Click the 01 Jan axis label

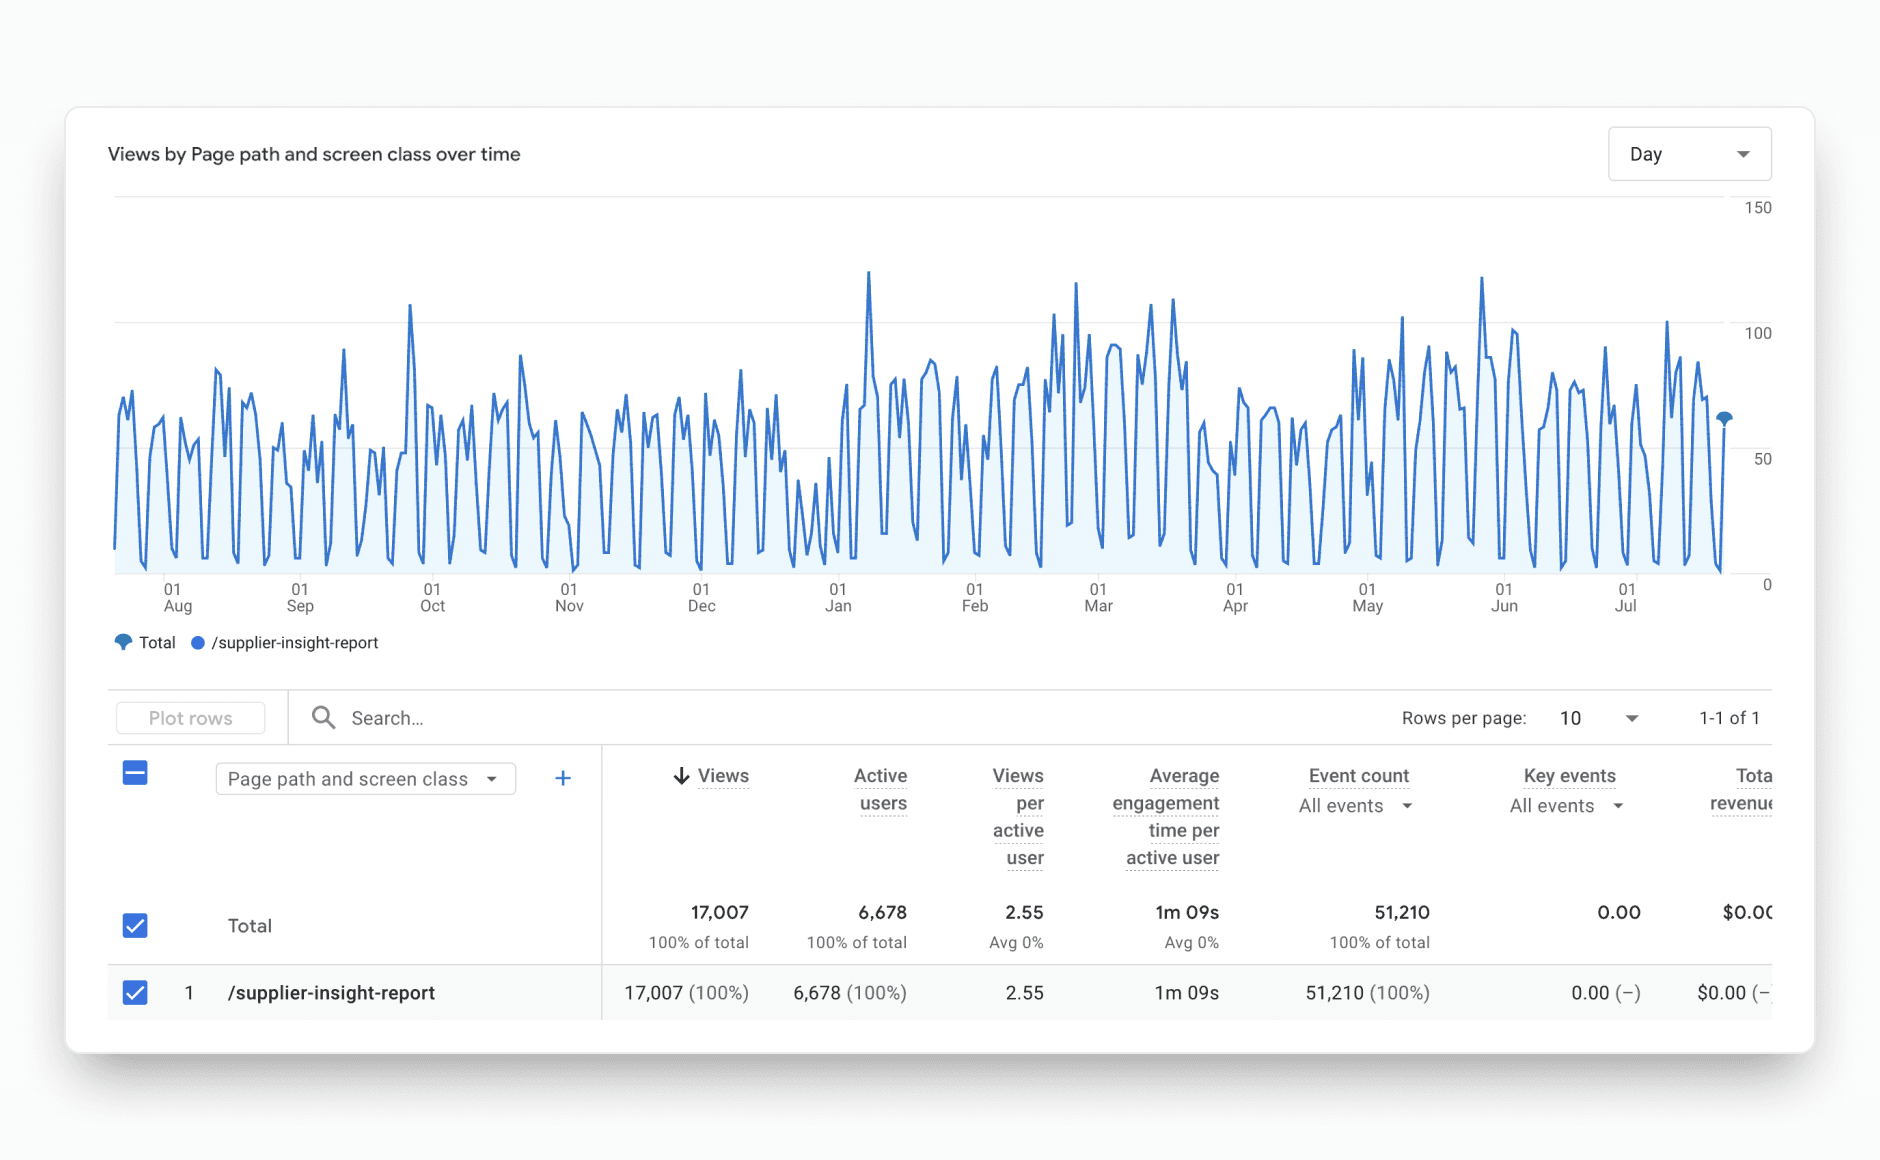[x=838, y=597]
